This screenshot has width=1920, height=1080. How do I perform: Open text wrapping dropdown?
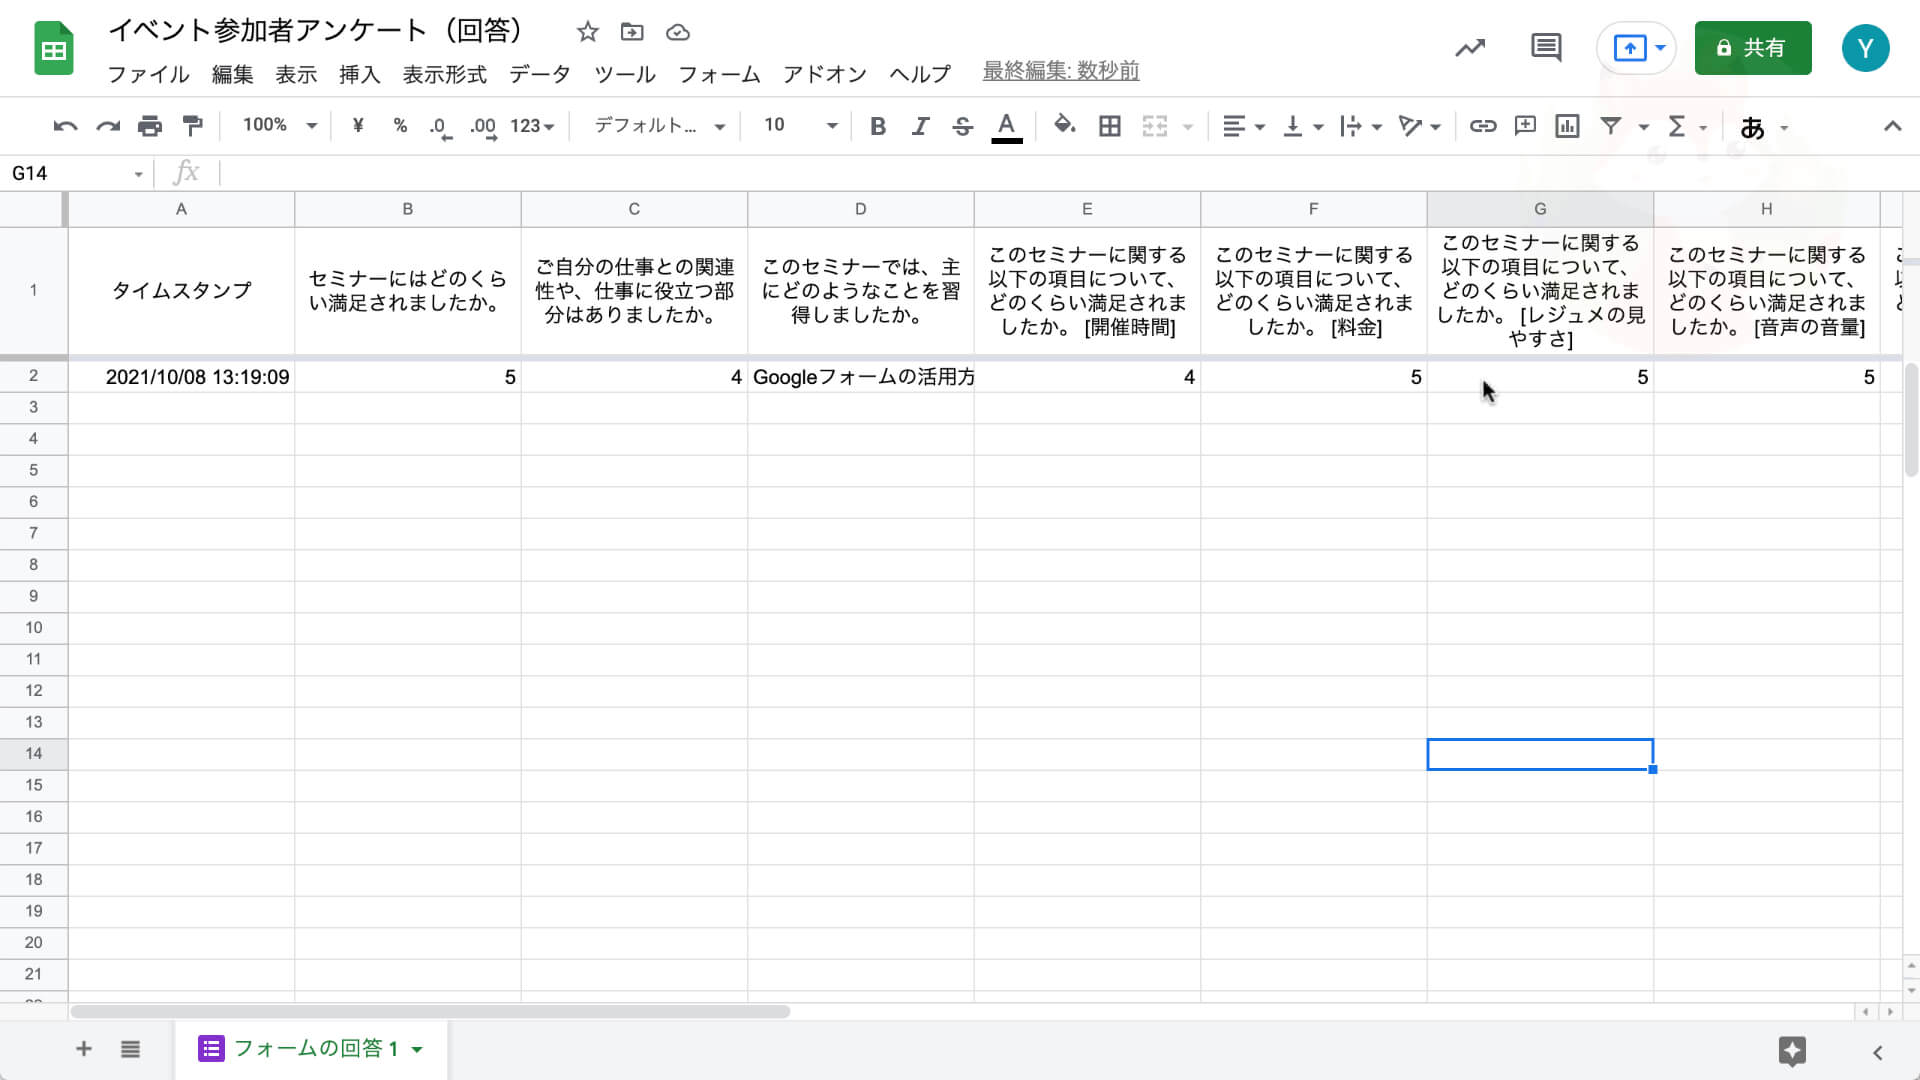coord(1361,126)
